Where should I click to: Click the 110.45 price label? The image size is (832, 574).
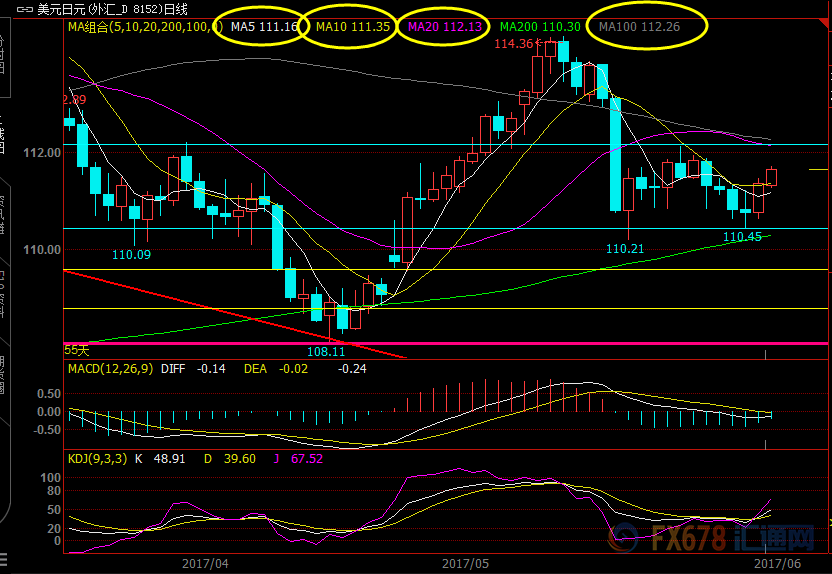(x=742, y=237)
